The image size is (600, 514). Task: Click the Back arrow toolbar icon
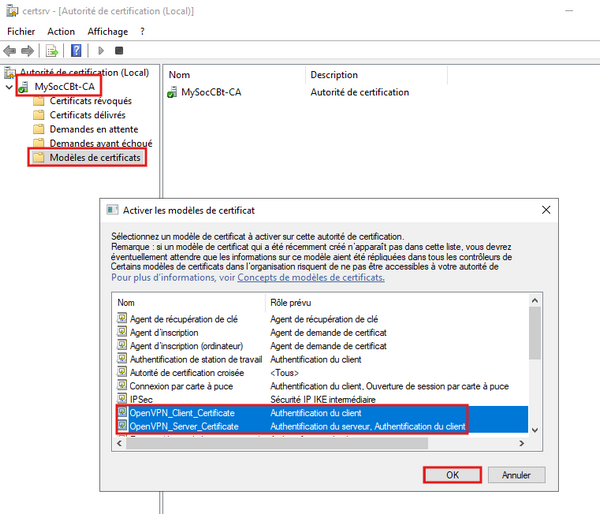[10, 50]
